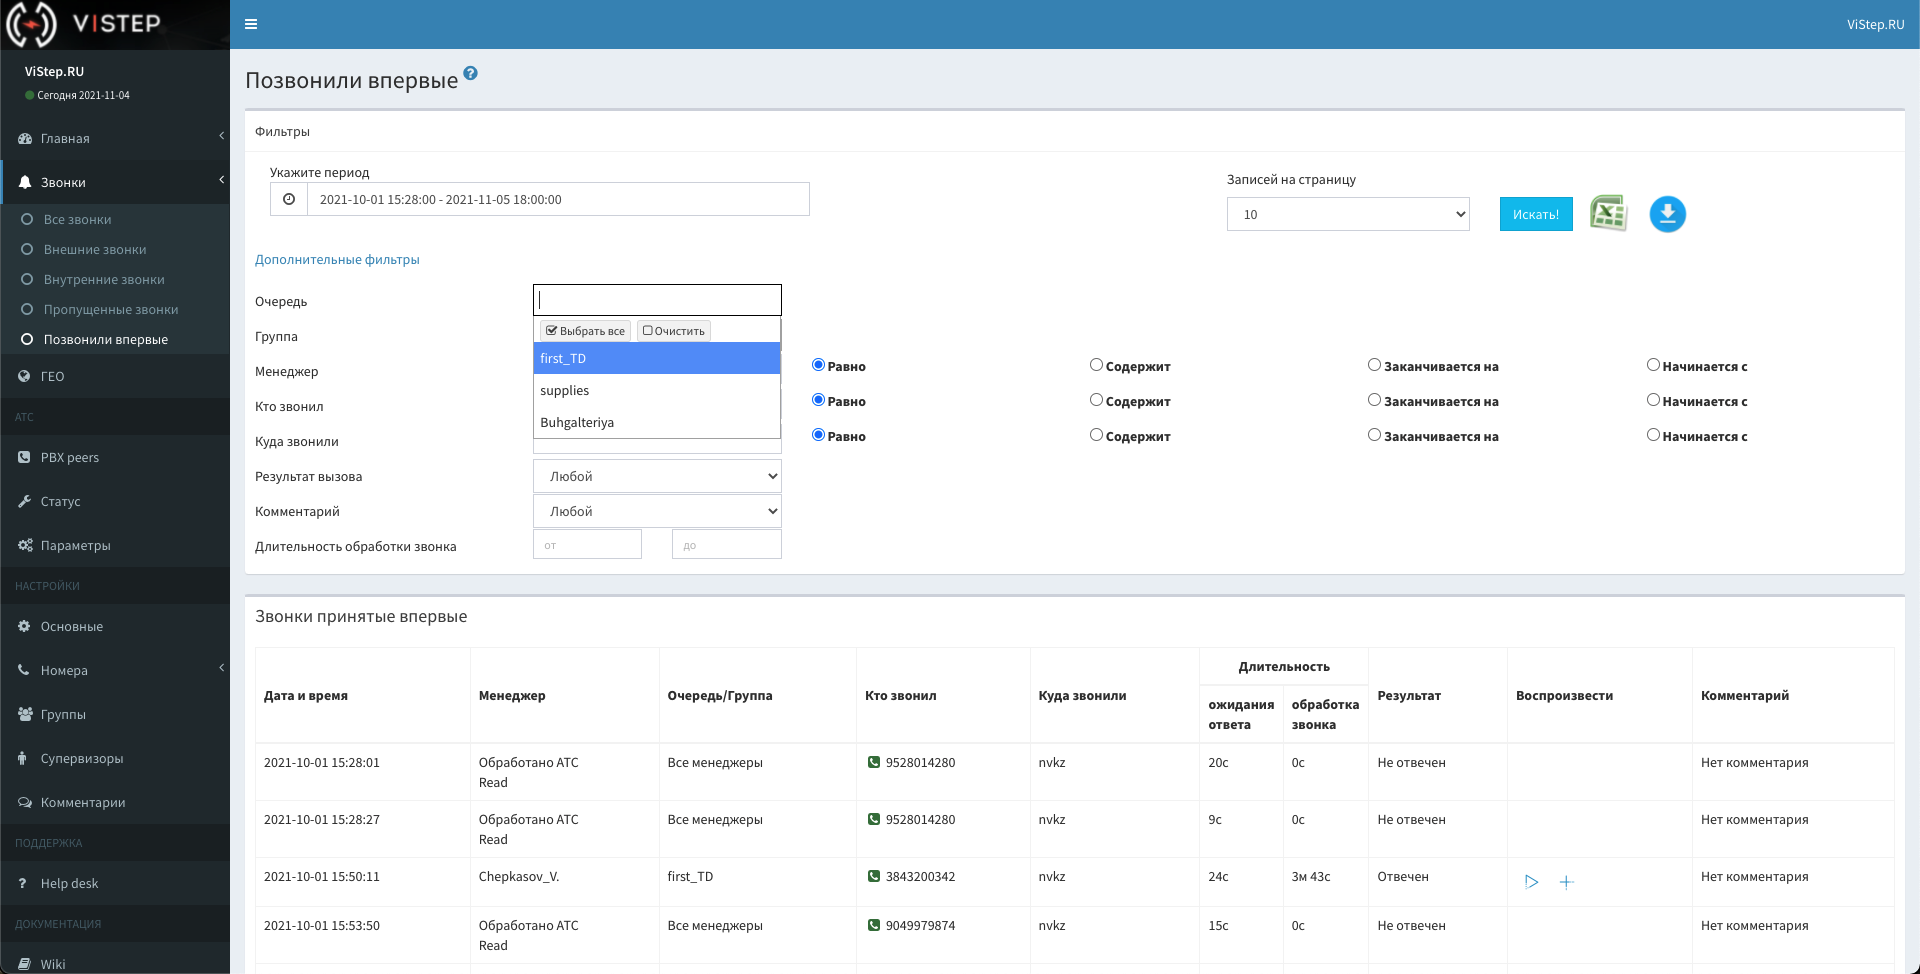
Task: Open 'Результат вызова' dropdown
Action: 657,476
